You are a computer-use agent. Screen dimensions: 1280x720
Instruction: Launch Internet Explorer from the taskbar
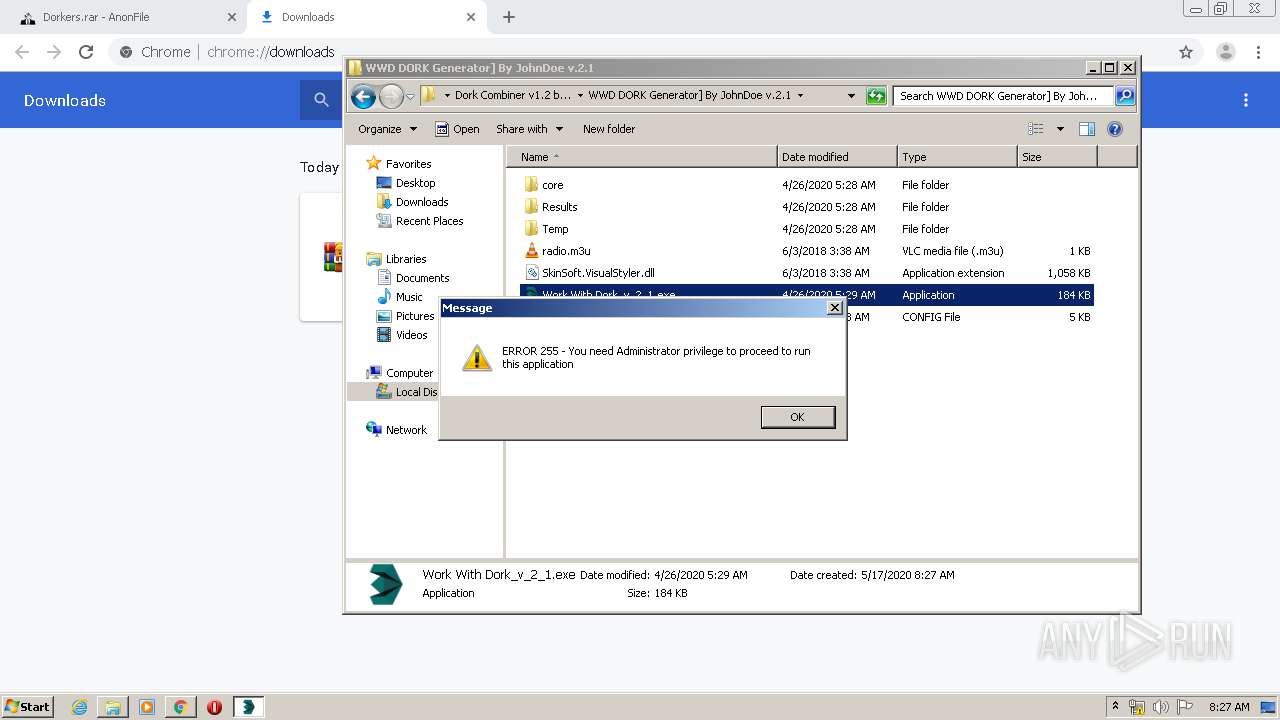click(79, 707)
